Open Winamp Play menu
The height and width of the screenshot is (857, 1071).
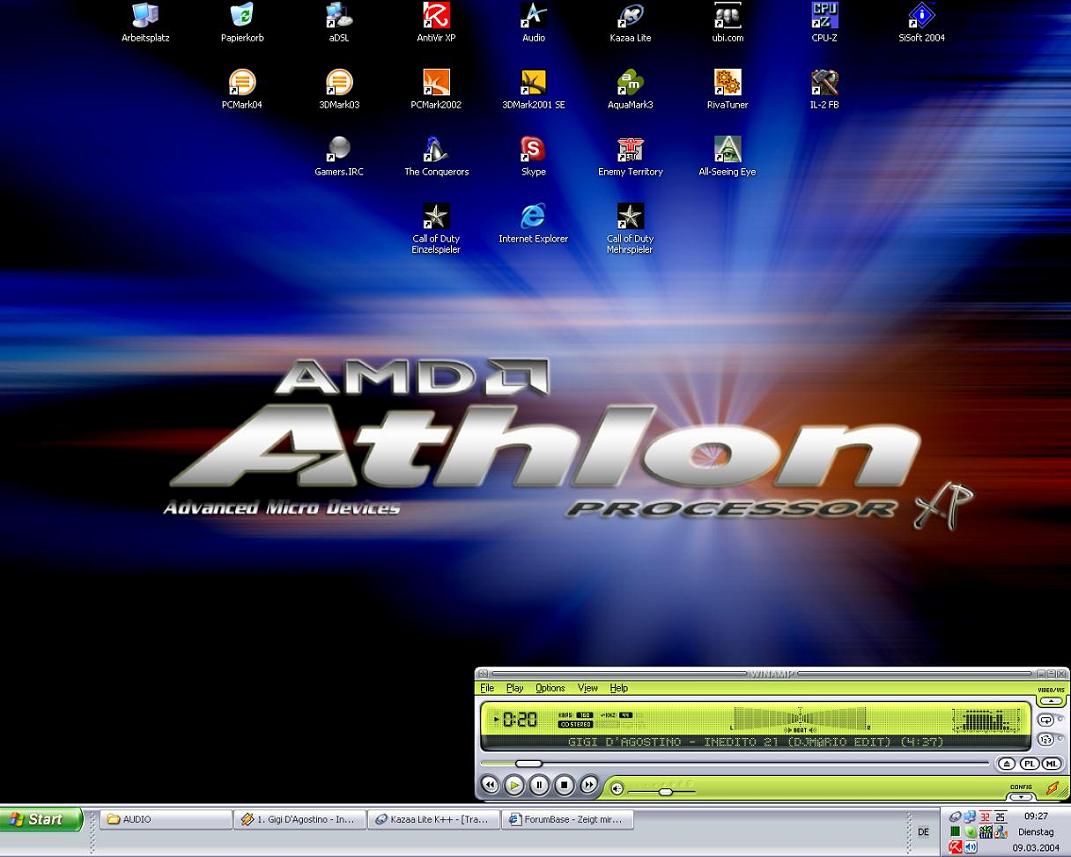click(515, 688)
